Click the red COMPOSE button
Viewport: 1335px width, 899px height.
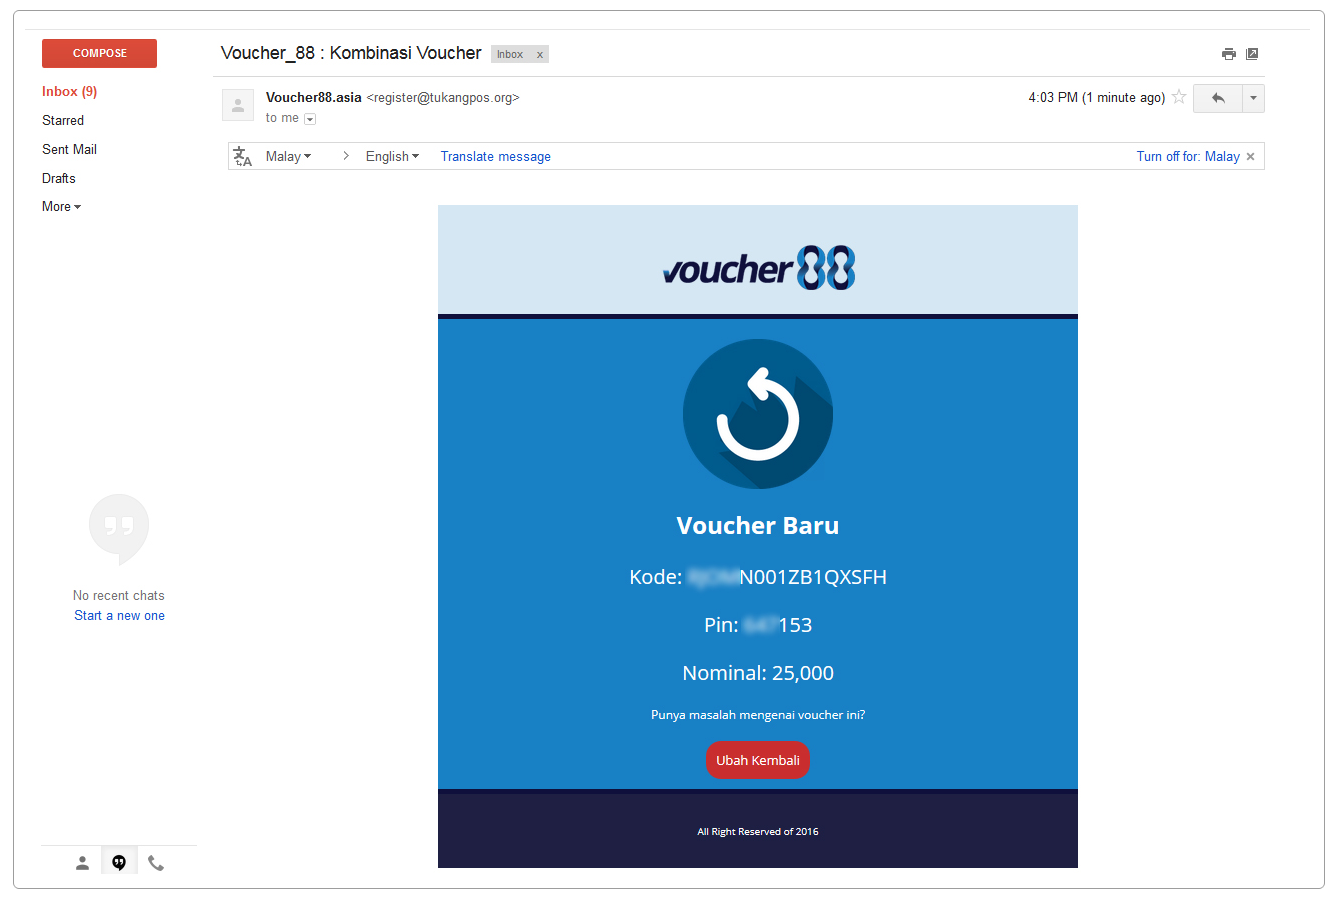(x=99, y=53)
